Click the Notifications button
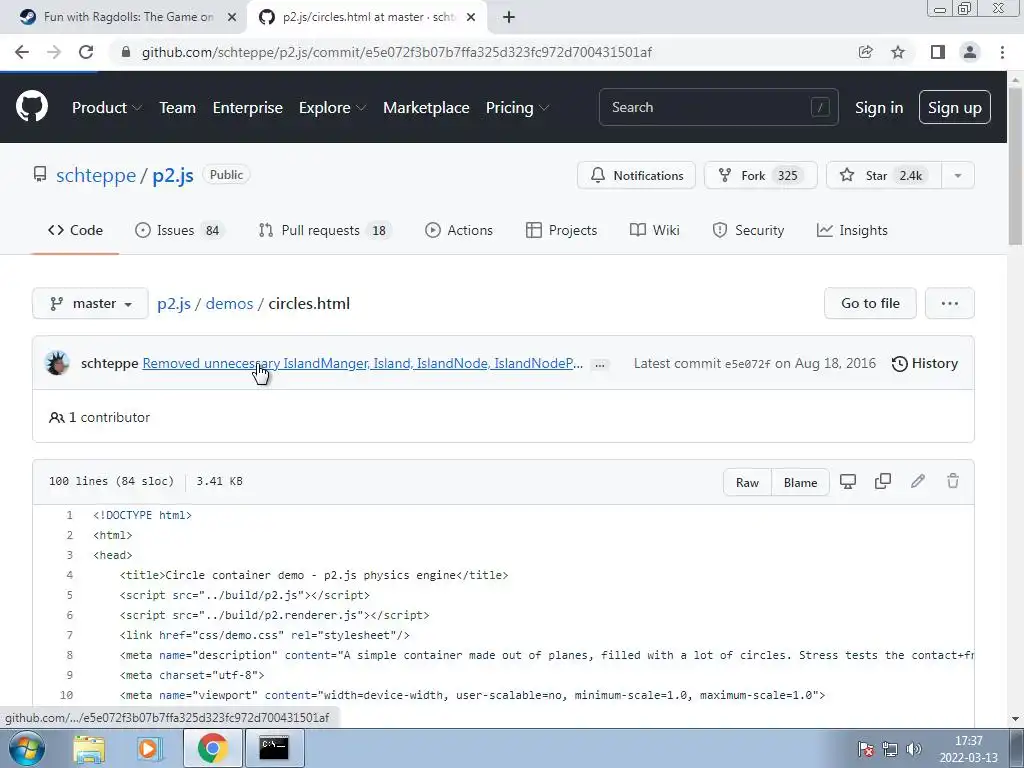Screen dimensions: 1024x768 pos(636,176)
